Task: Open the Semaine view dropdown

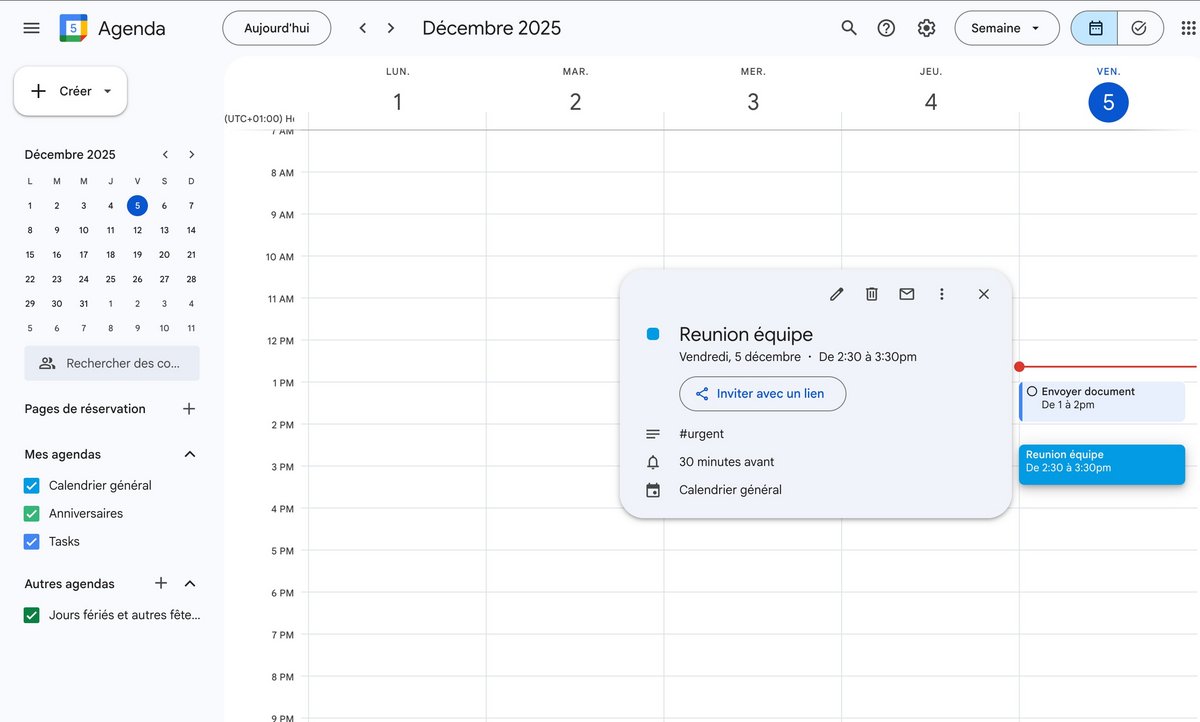Action: point(1006,28)
